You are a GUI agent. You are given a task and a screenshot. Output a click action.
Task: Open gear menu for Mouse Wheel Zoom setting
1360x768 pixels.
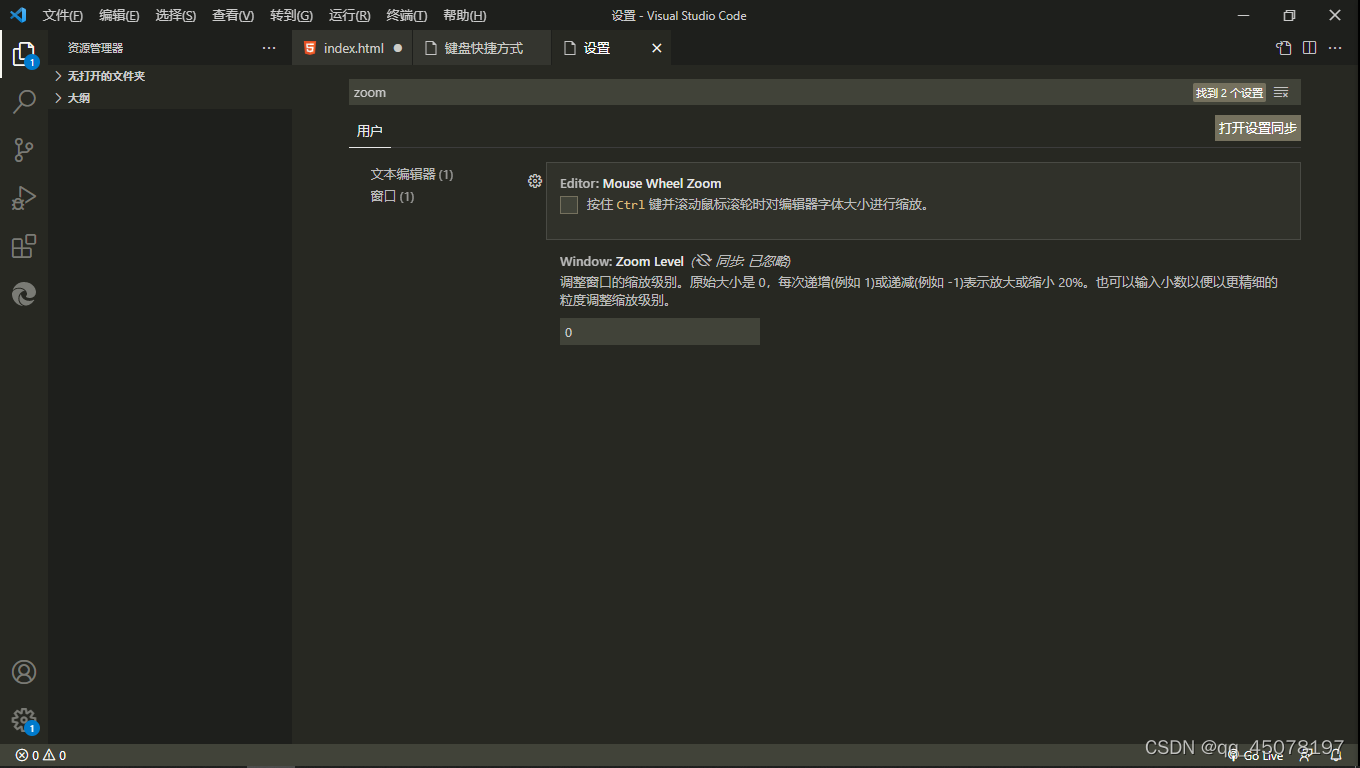tap(535, 181)
